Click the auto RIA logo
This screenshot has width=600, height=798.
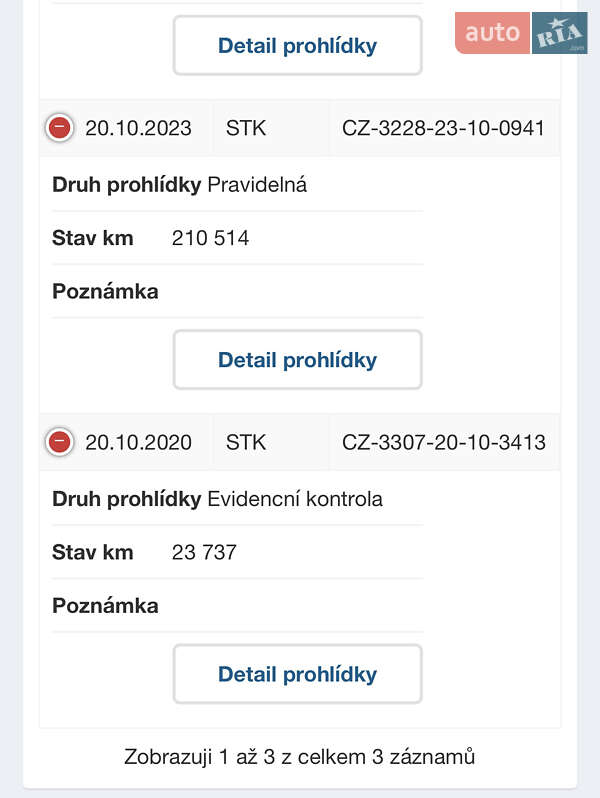521,33
